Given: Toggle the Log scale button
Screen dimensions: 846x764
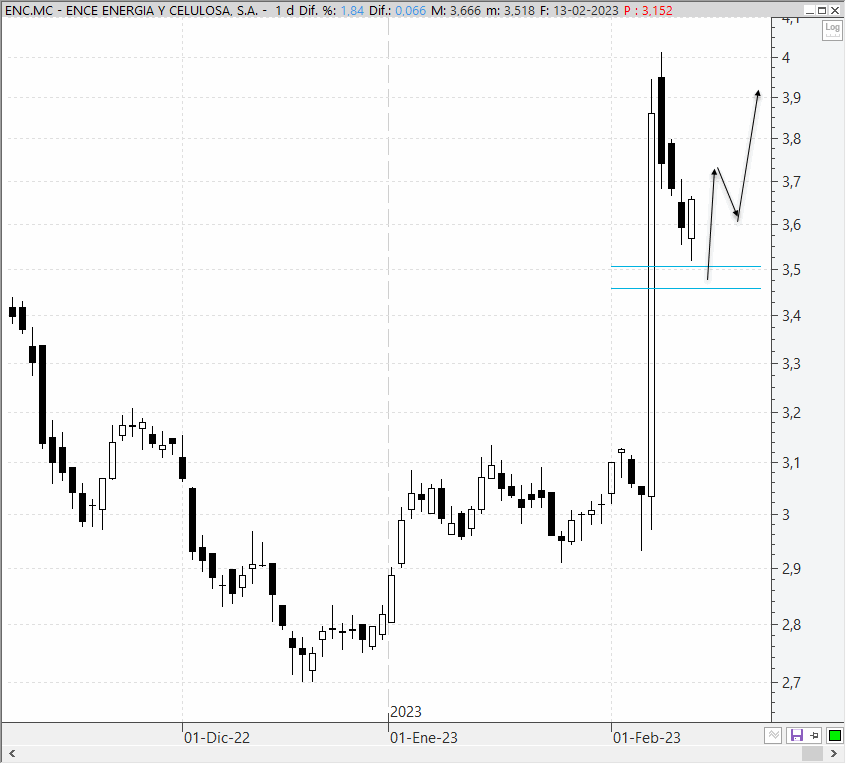Looking at the screenshot, I should point(832,30).
